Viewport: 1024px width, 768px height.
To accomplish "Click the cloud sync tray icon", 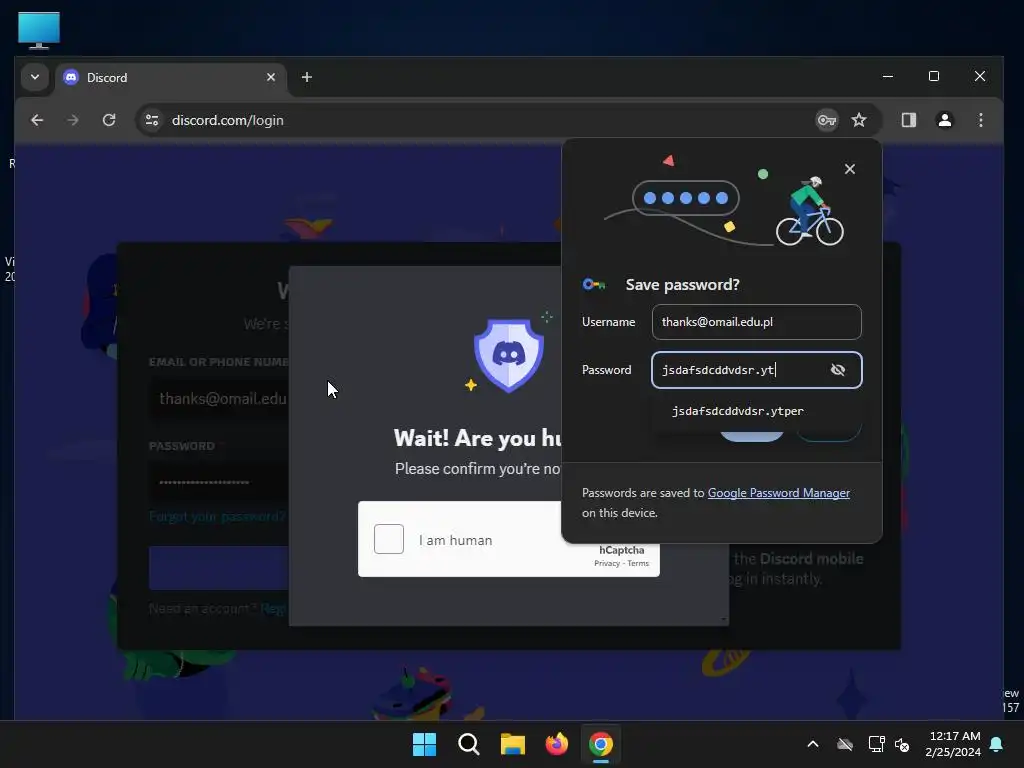I will tap(845, 744).
